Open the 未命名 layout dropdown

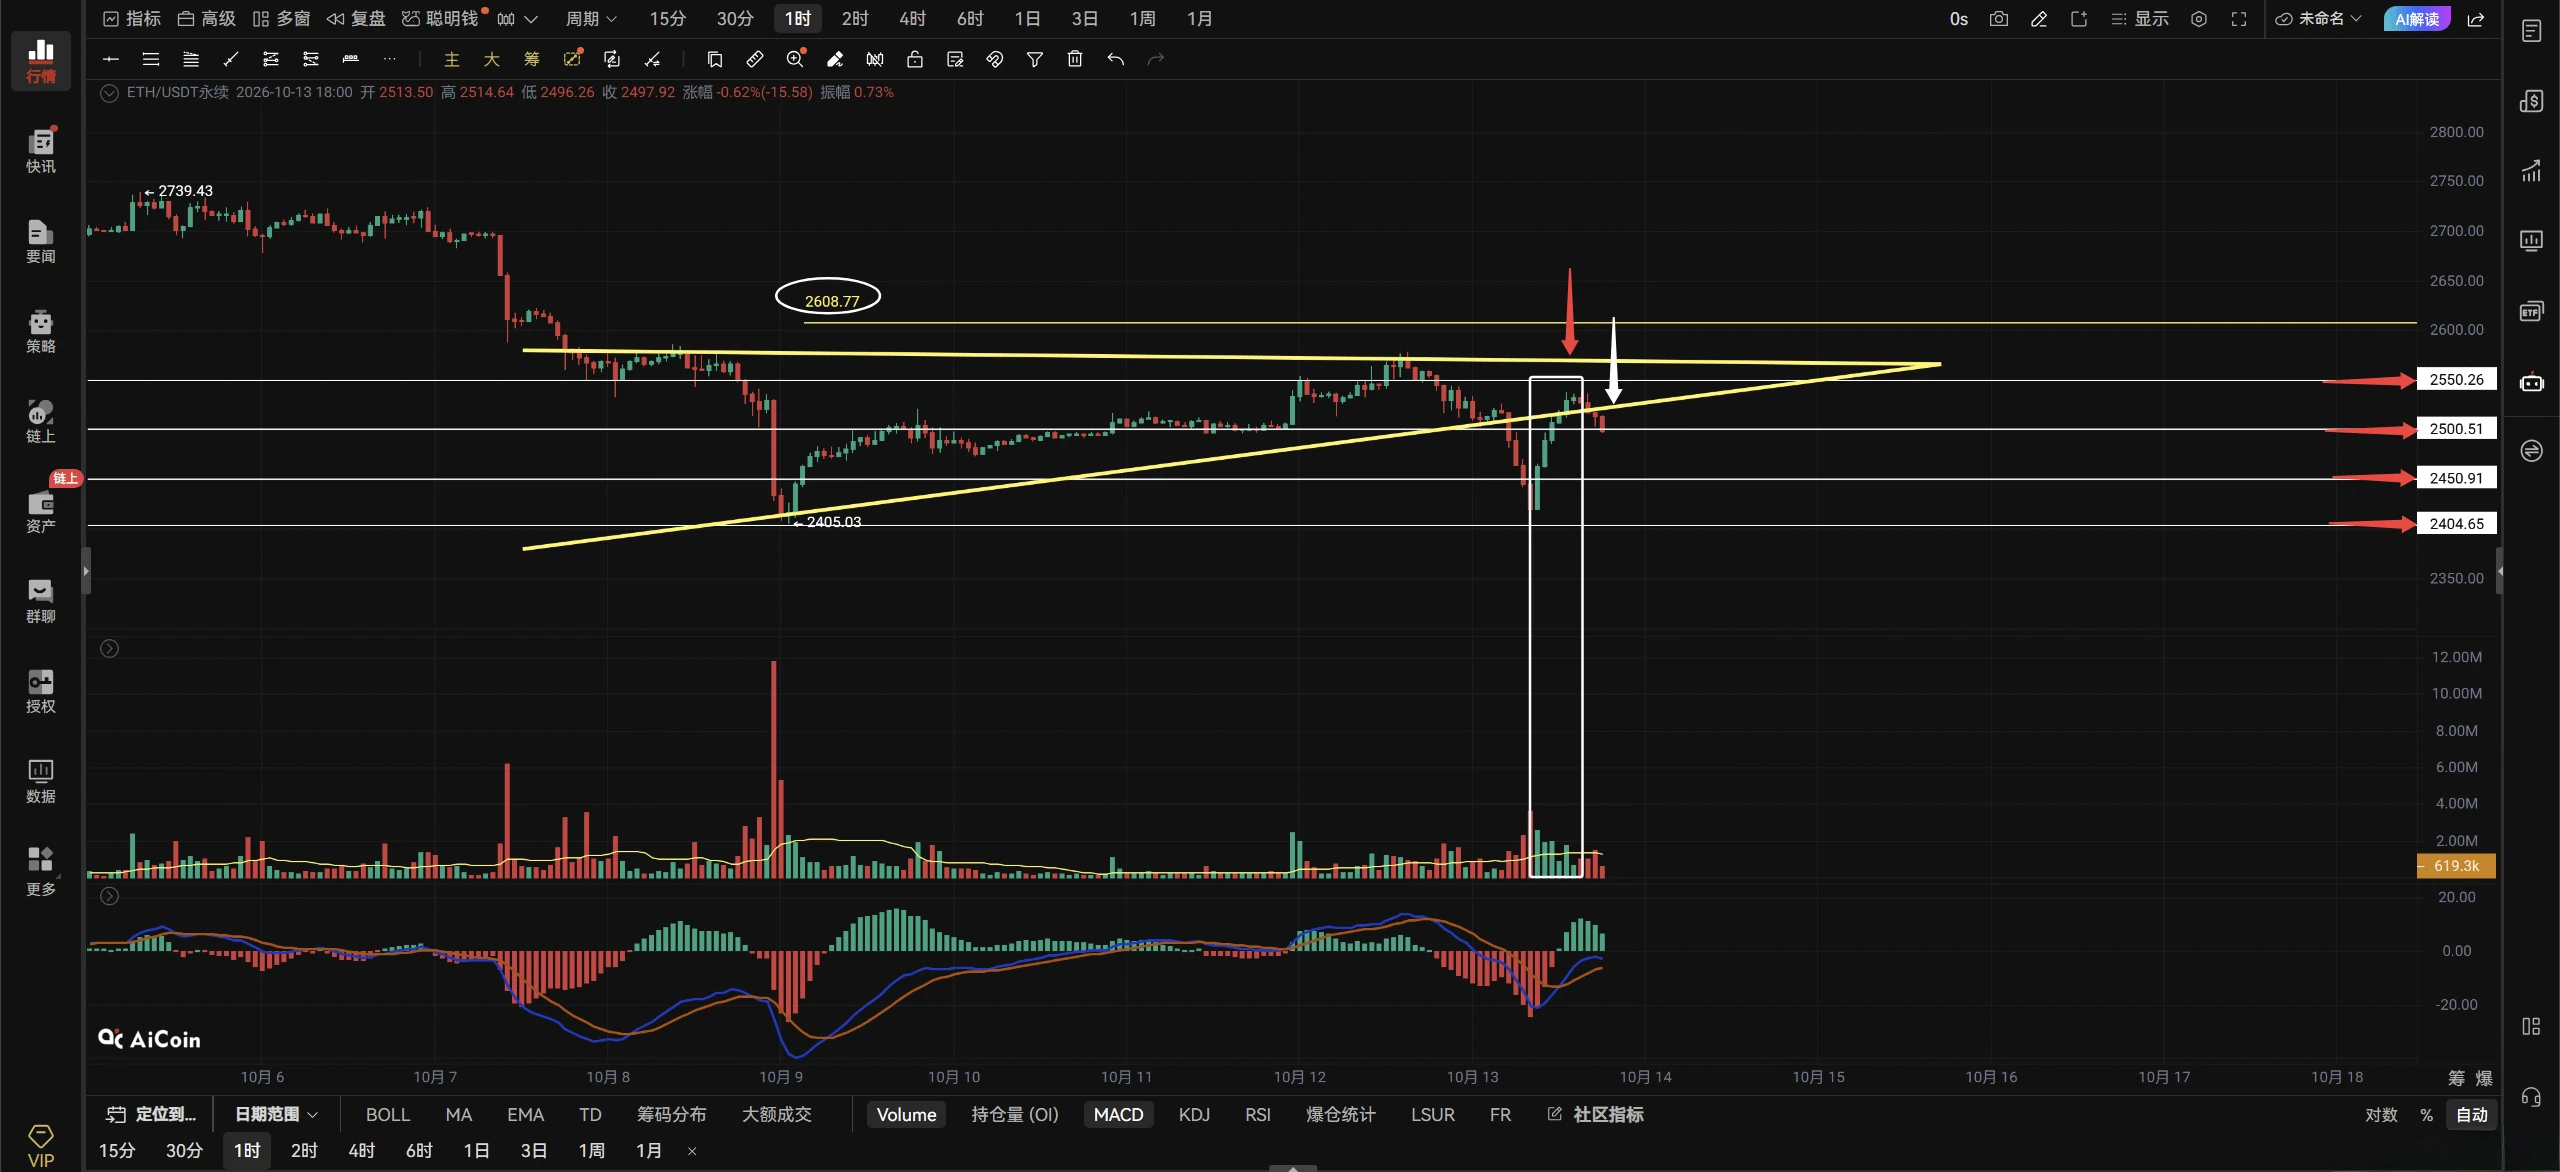click(x=2318, y=19)
